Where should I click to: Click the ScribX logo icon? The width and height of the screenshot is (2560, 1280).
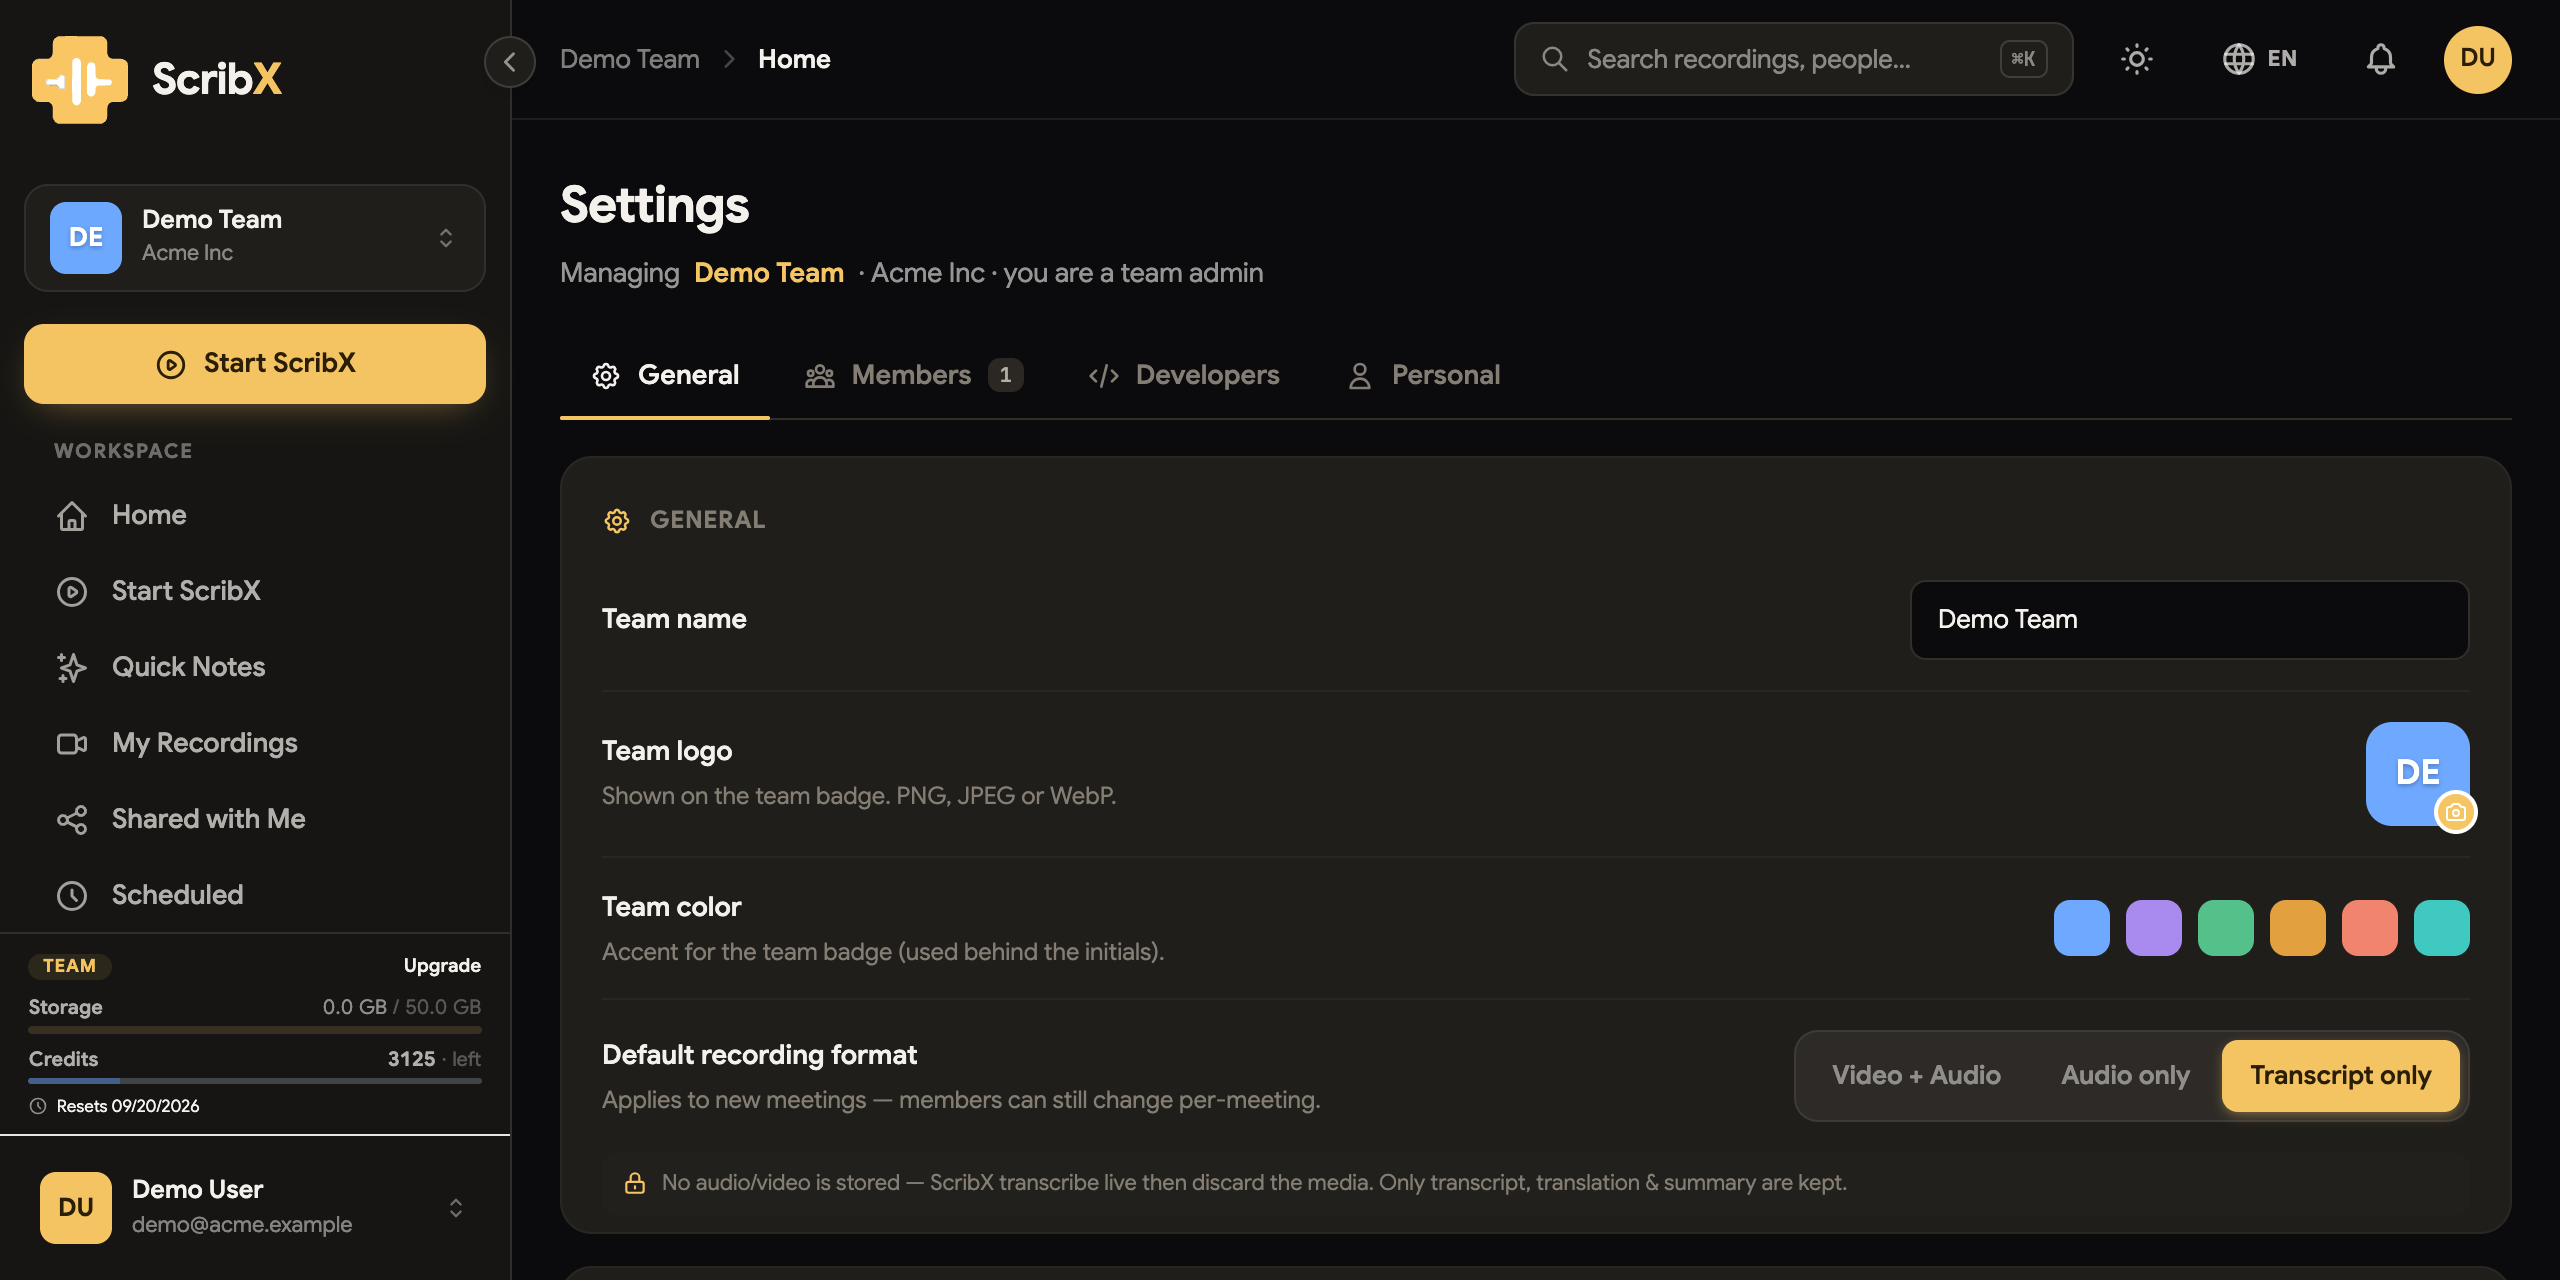(x=80, y=79)
